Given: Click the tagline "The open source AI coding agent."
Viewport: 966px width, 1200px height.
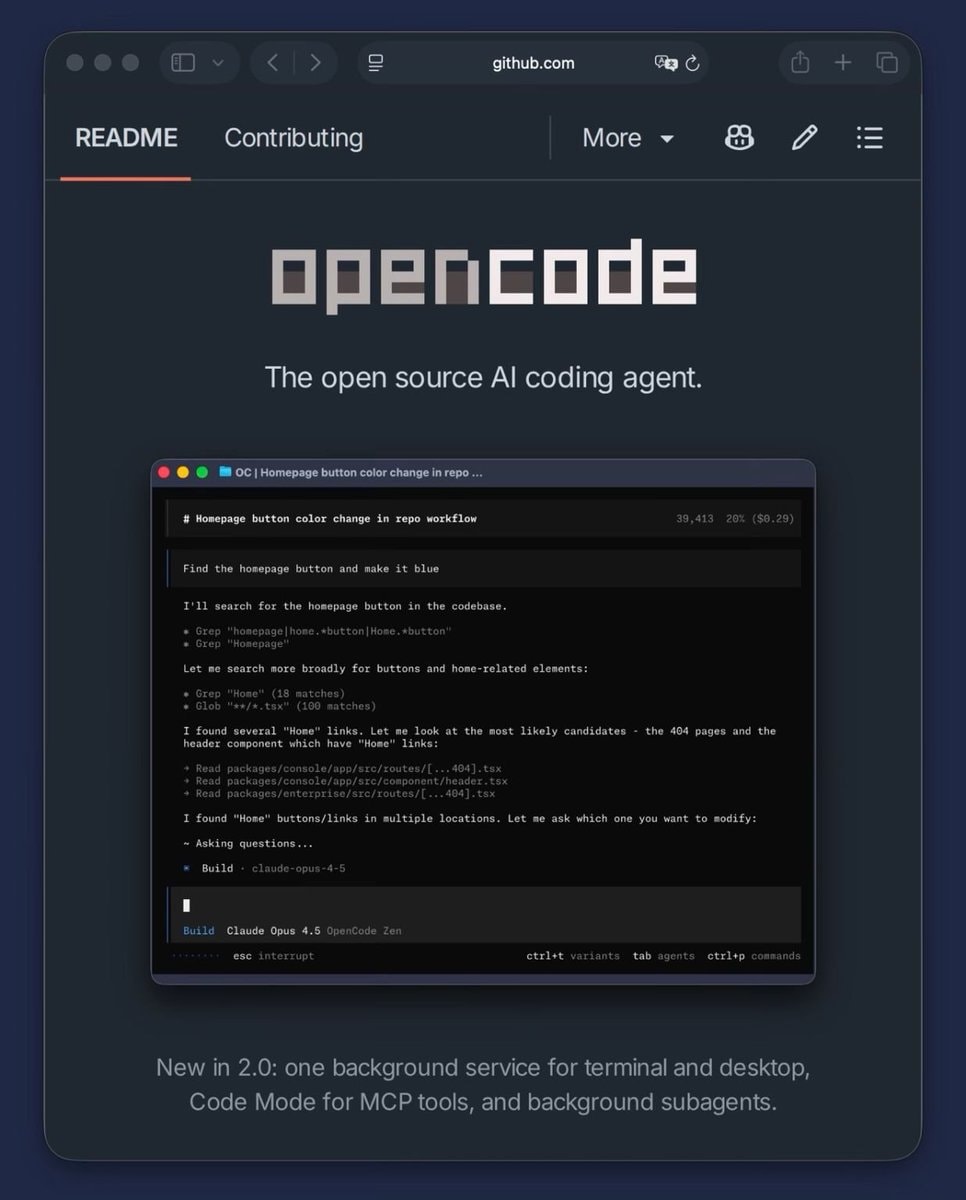Looking at the screenshot, I should click(x=483, y=377).
